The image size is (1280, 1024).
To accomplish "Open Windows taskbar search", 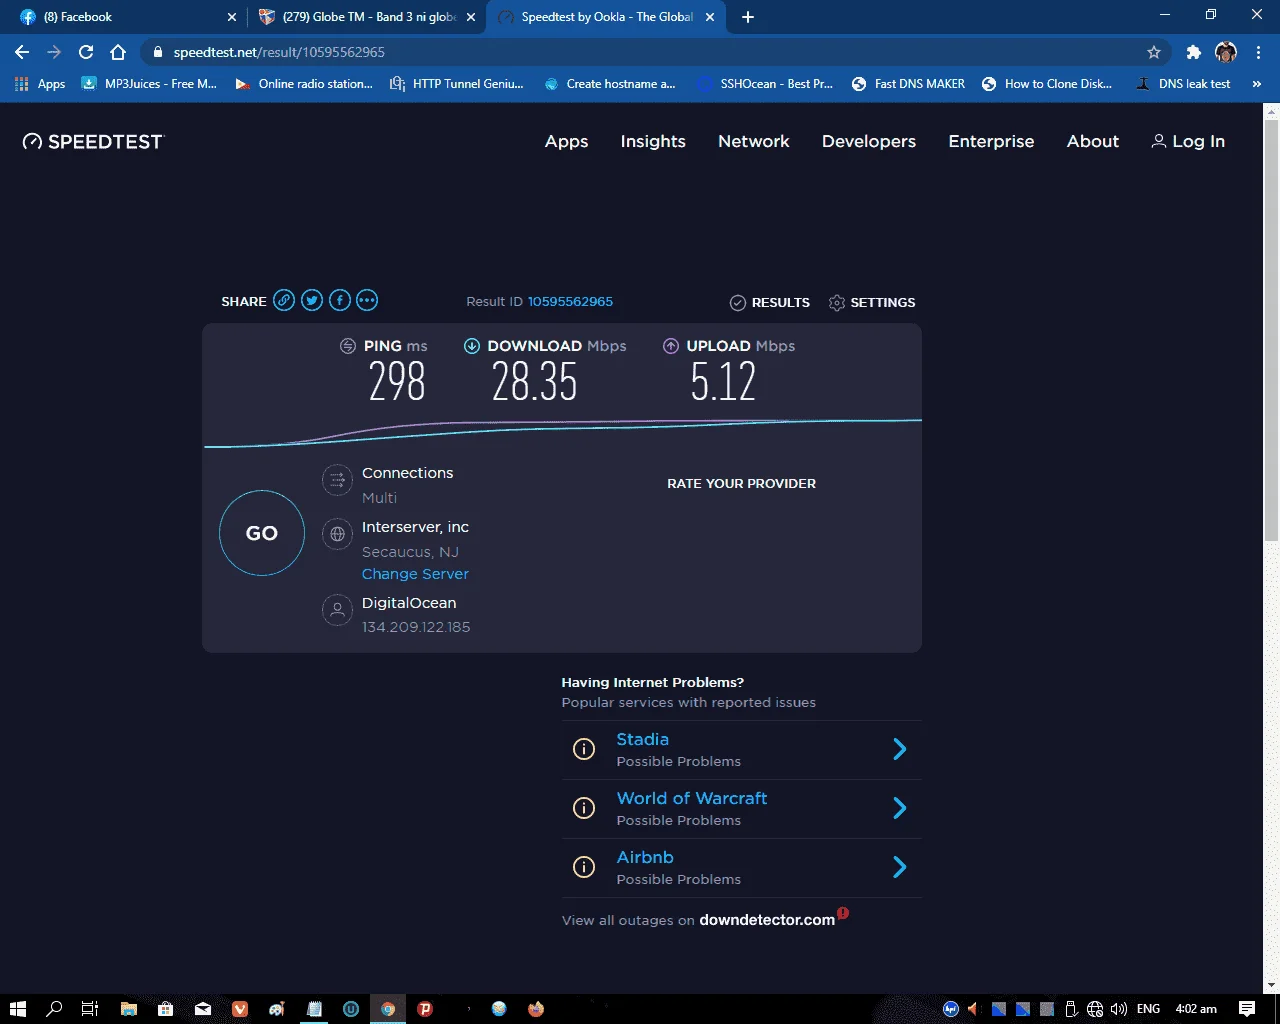I will 54,1009.
